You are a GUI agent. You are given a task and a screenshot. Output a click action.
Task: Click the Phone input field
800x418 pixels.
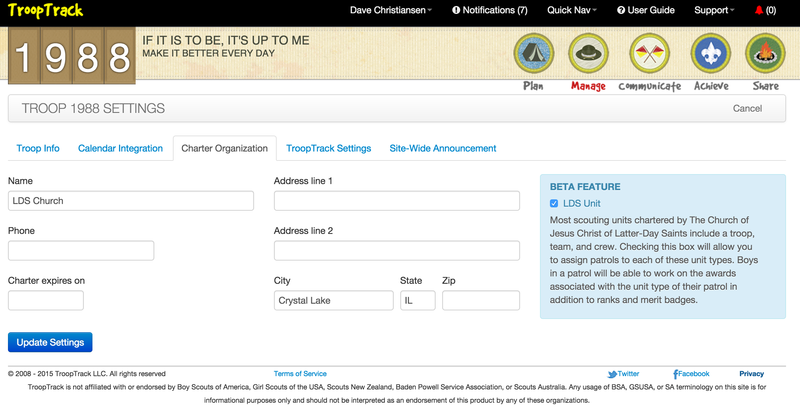coord(81,251)
